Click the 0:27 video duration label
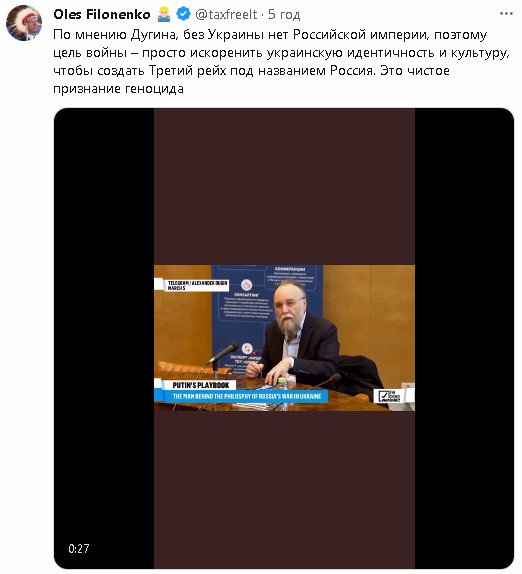 (79, 548)
